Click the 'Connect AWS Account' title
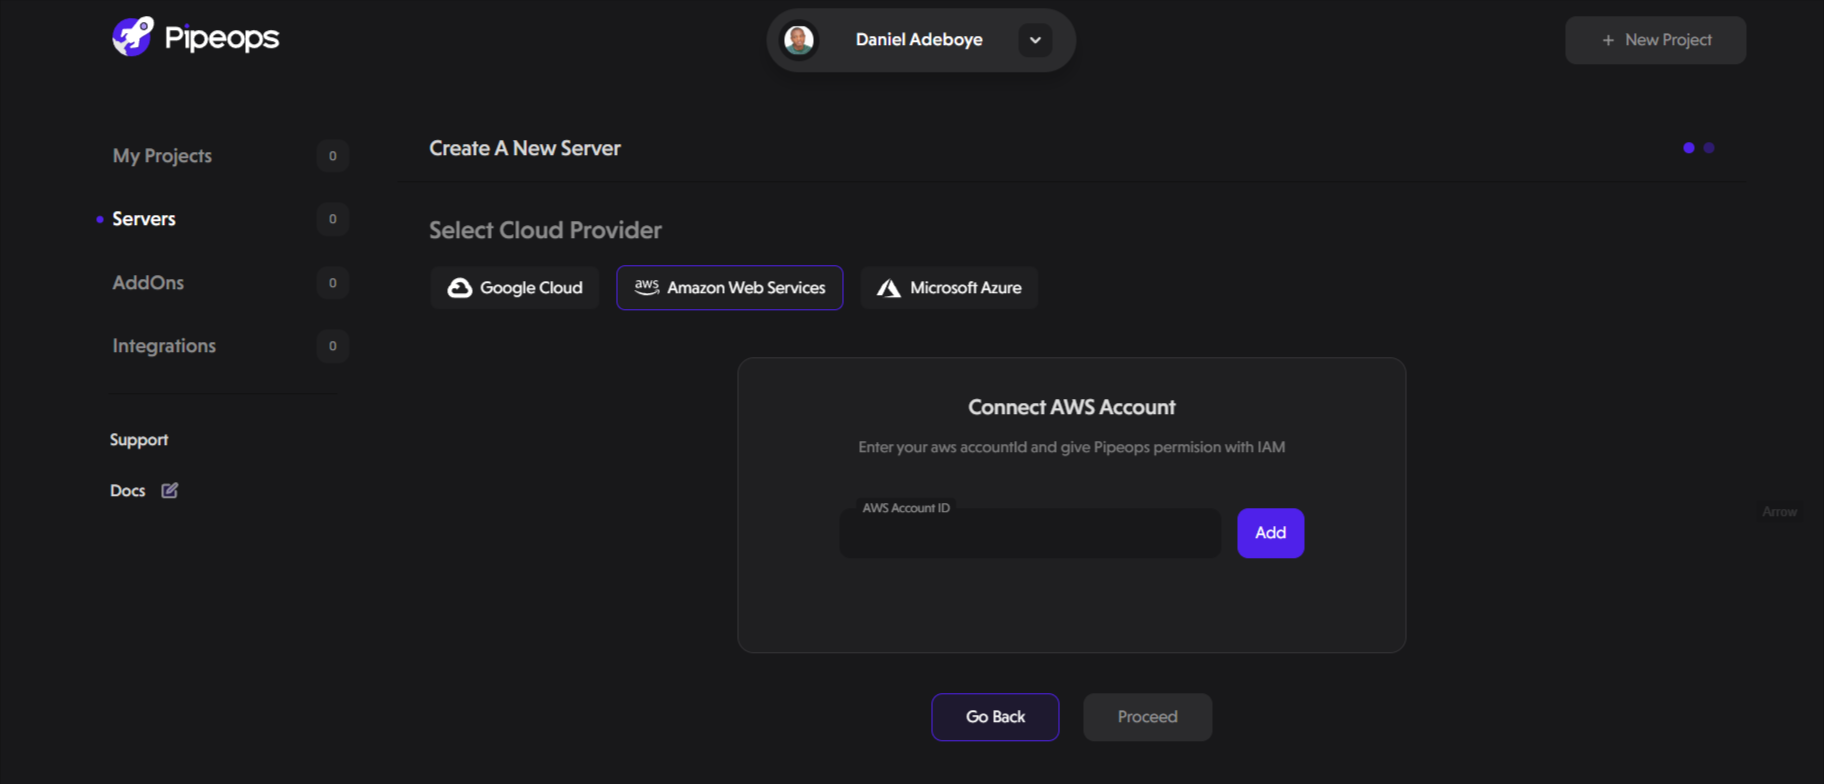The width and height of the screenshot is (1824, 784). click(1071, 407)
